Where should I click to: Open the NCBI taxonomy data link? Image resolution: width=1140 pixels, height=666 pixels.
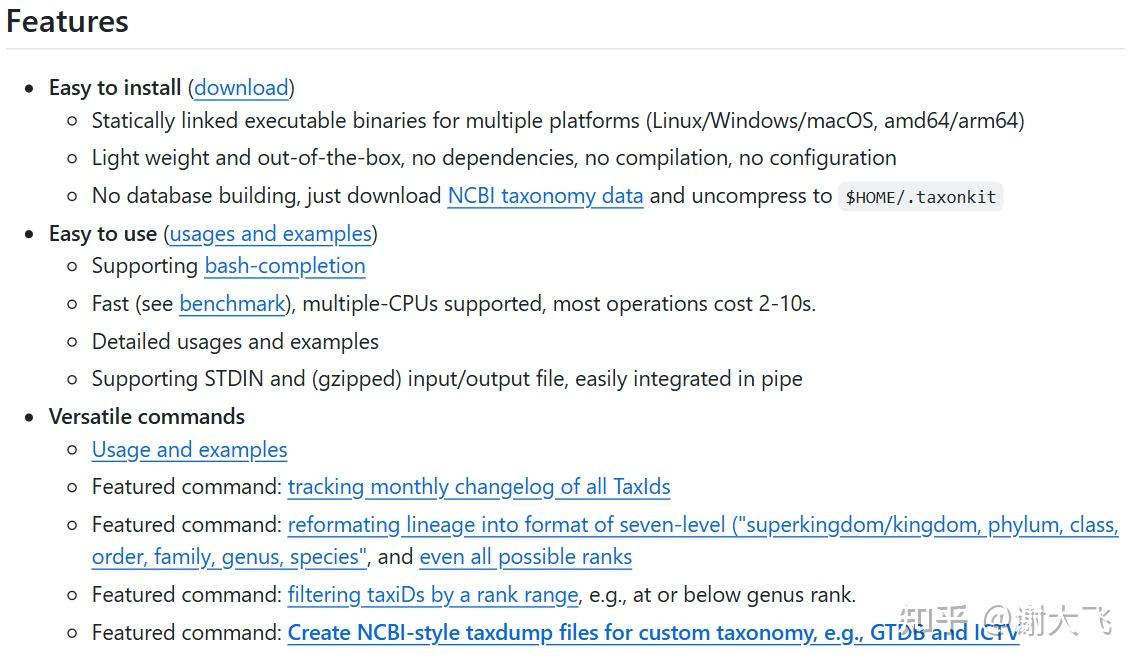(x=545, y=196)
